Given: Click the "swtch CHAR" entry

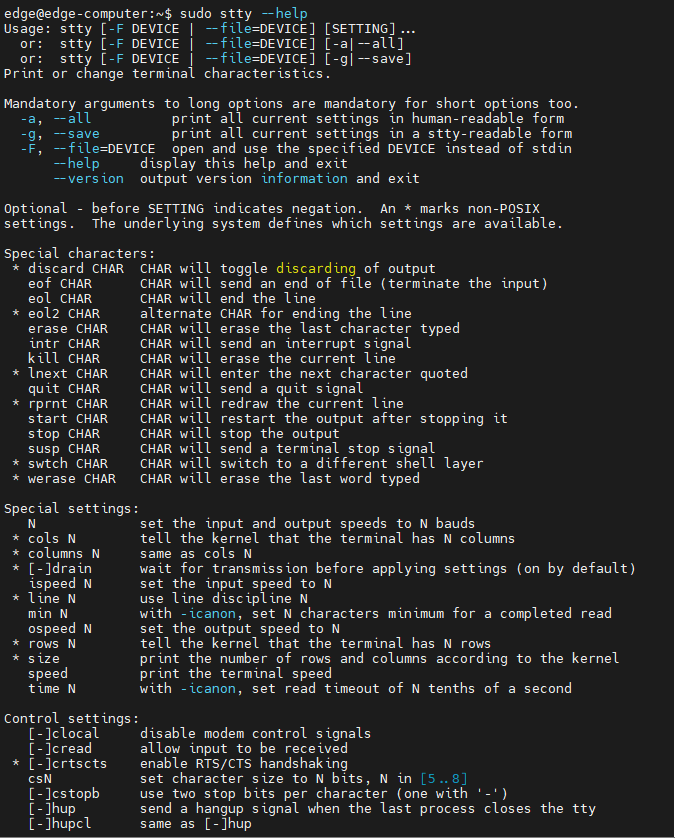Looking at the screenshot, I should 68,463.
